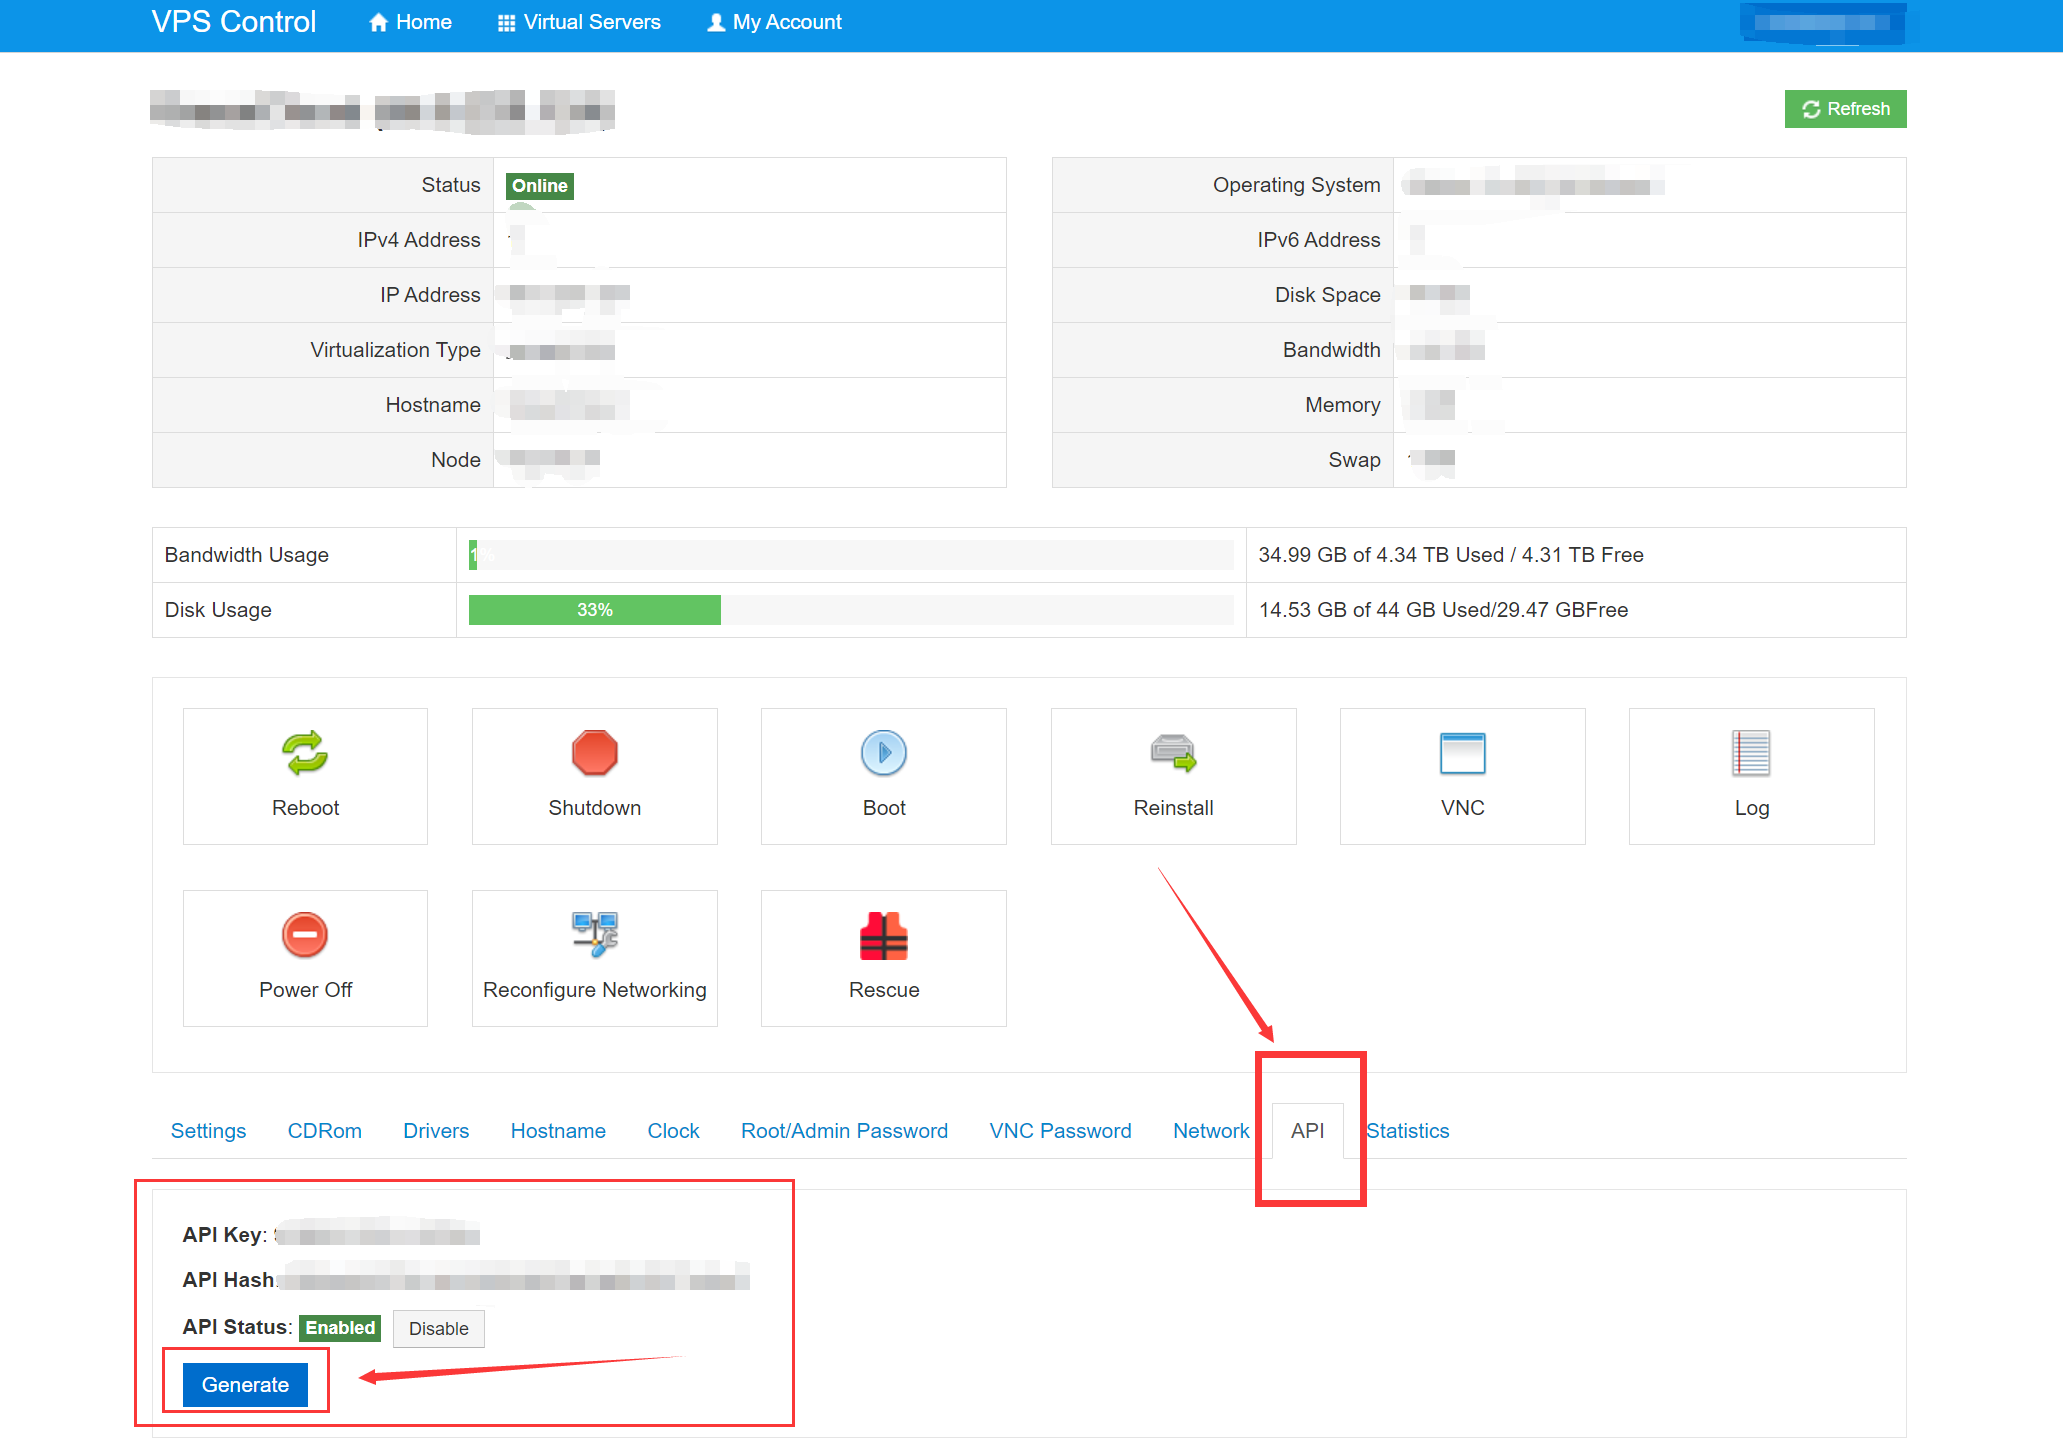Switch to the Settings tab

pyautogui.click(x=208, y=1130)
